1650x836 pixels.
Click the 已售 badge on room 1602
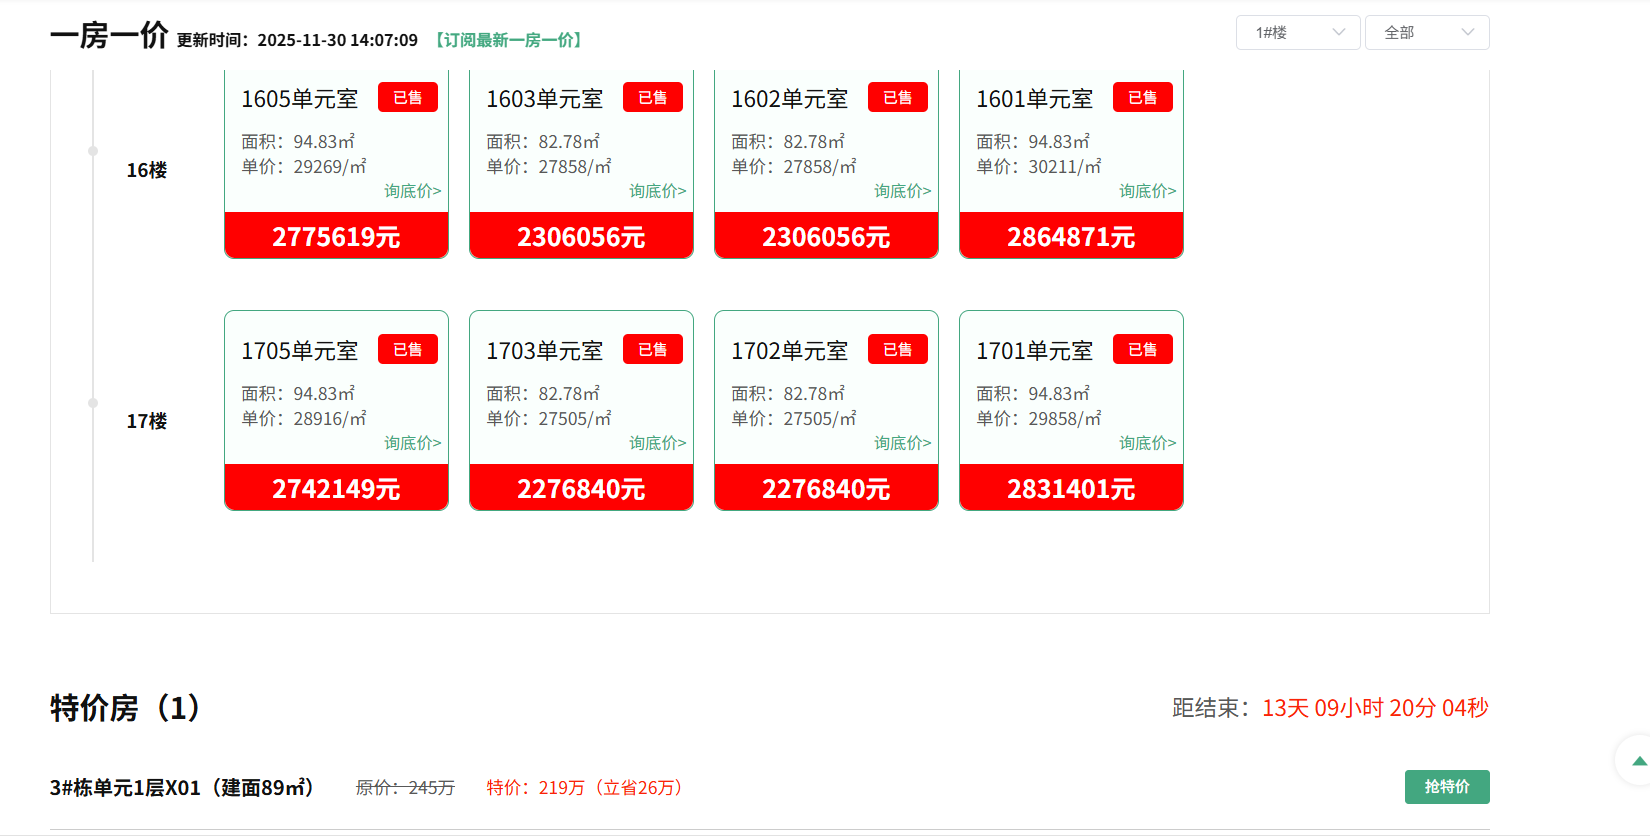(897, 98)
